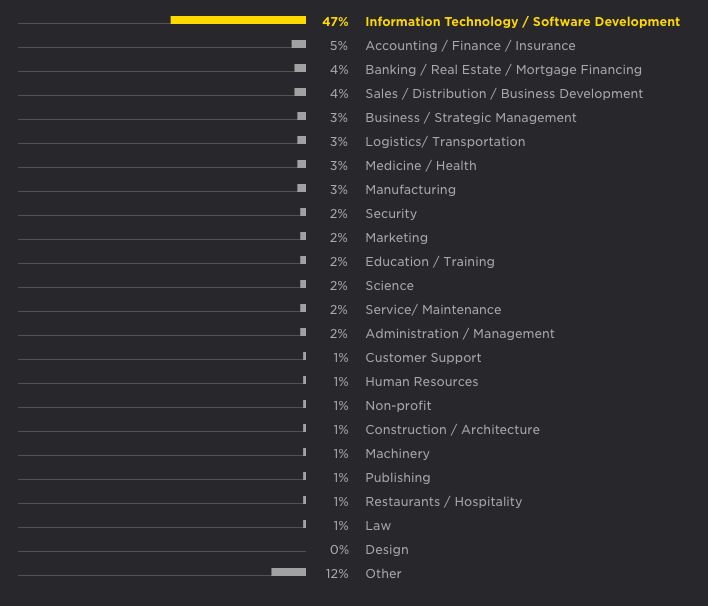Click the gray bar for Other
708x606 pixels.
tap(288, 572)
